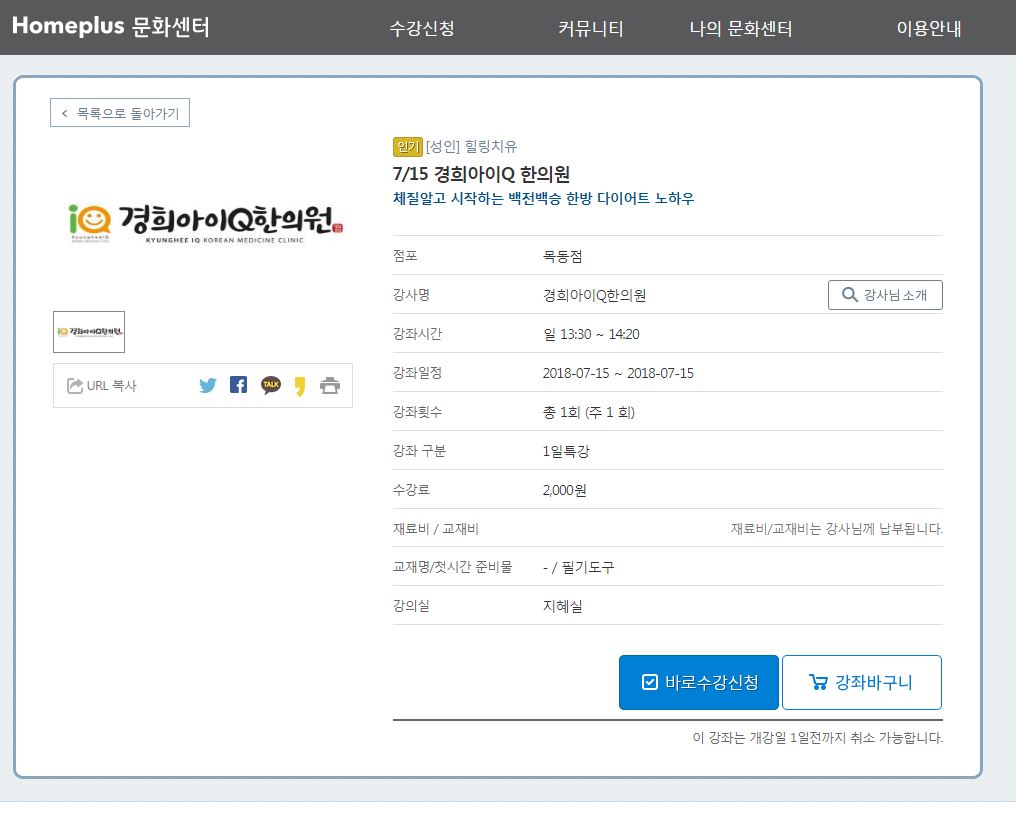Click the schedule 2018-07-15 ~ 2018-07-15
Screen dimensions: 1016x814
click(x=618, y=373)
